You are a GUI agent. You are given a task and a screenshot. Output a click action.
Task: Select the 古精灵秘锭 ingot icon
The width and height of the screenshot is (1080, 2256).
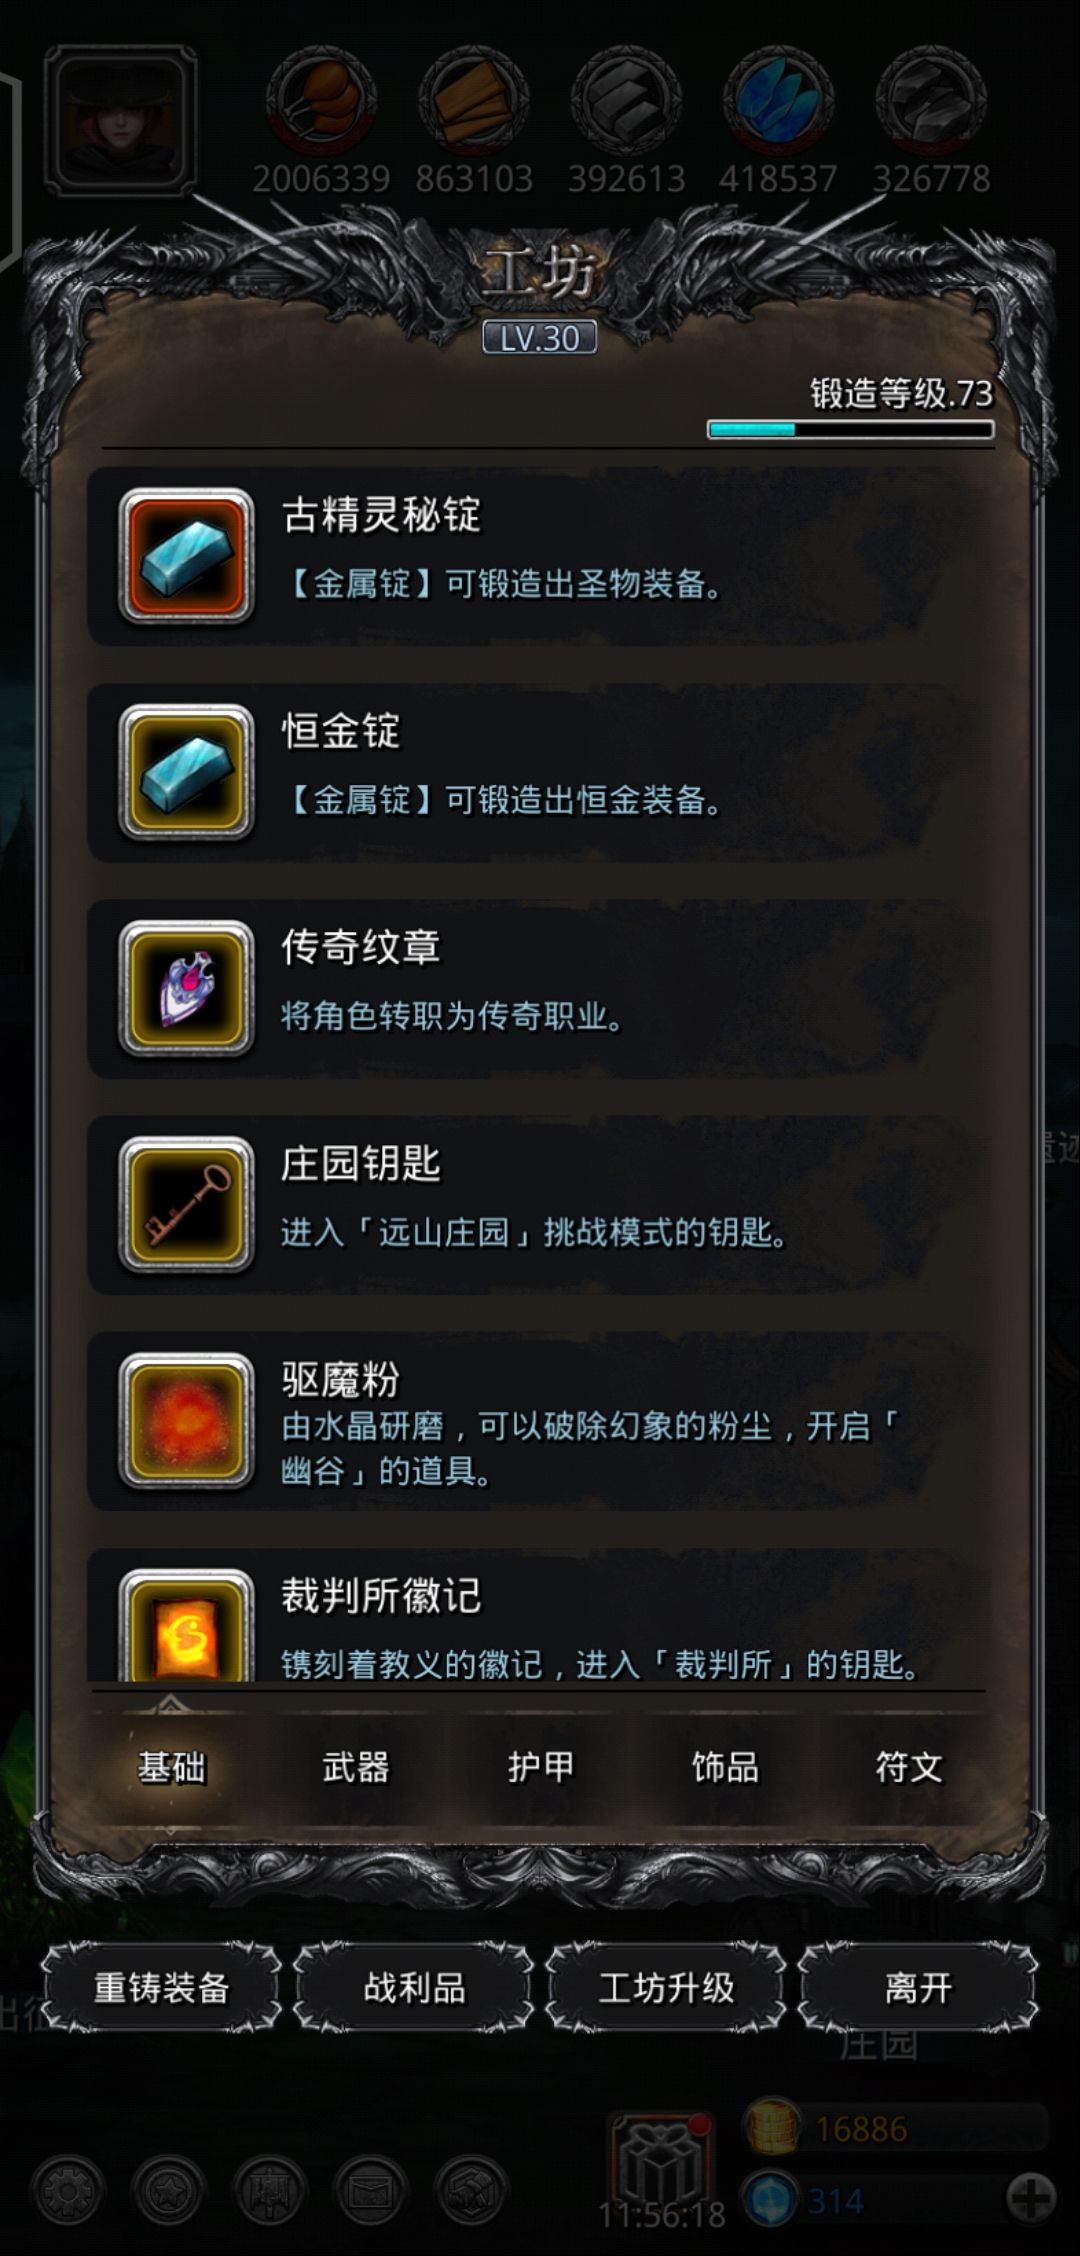click(x=186, y=556)
